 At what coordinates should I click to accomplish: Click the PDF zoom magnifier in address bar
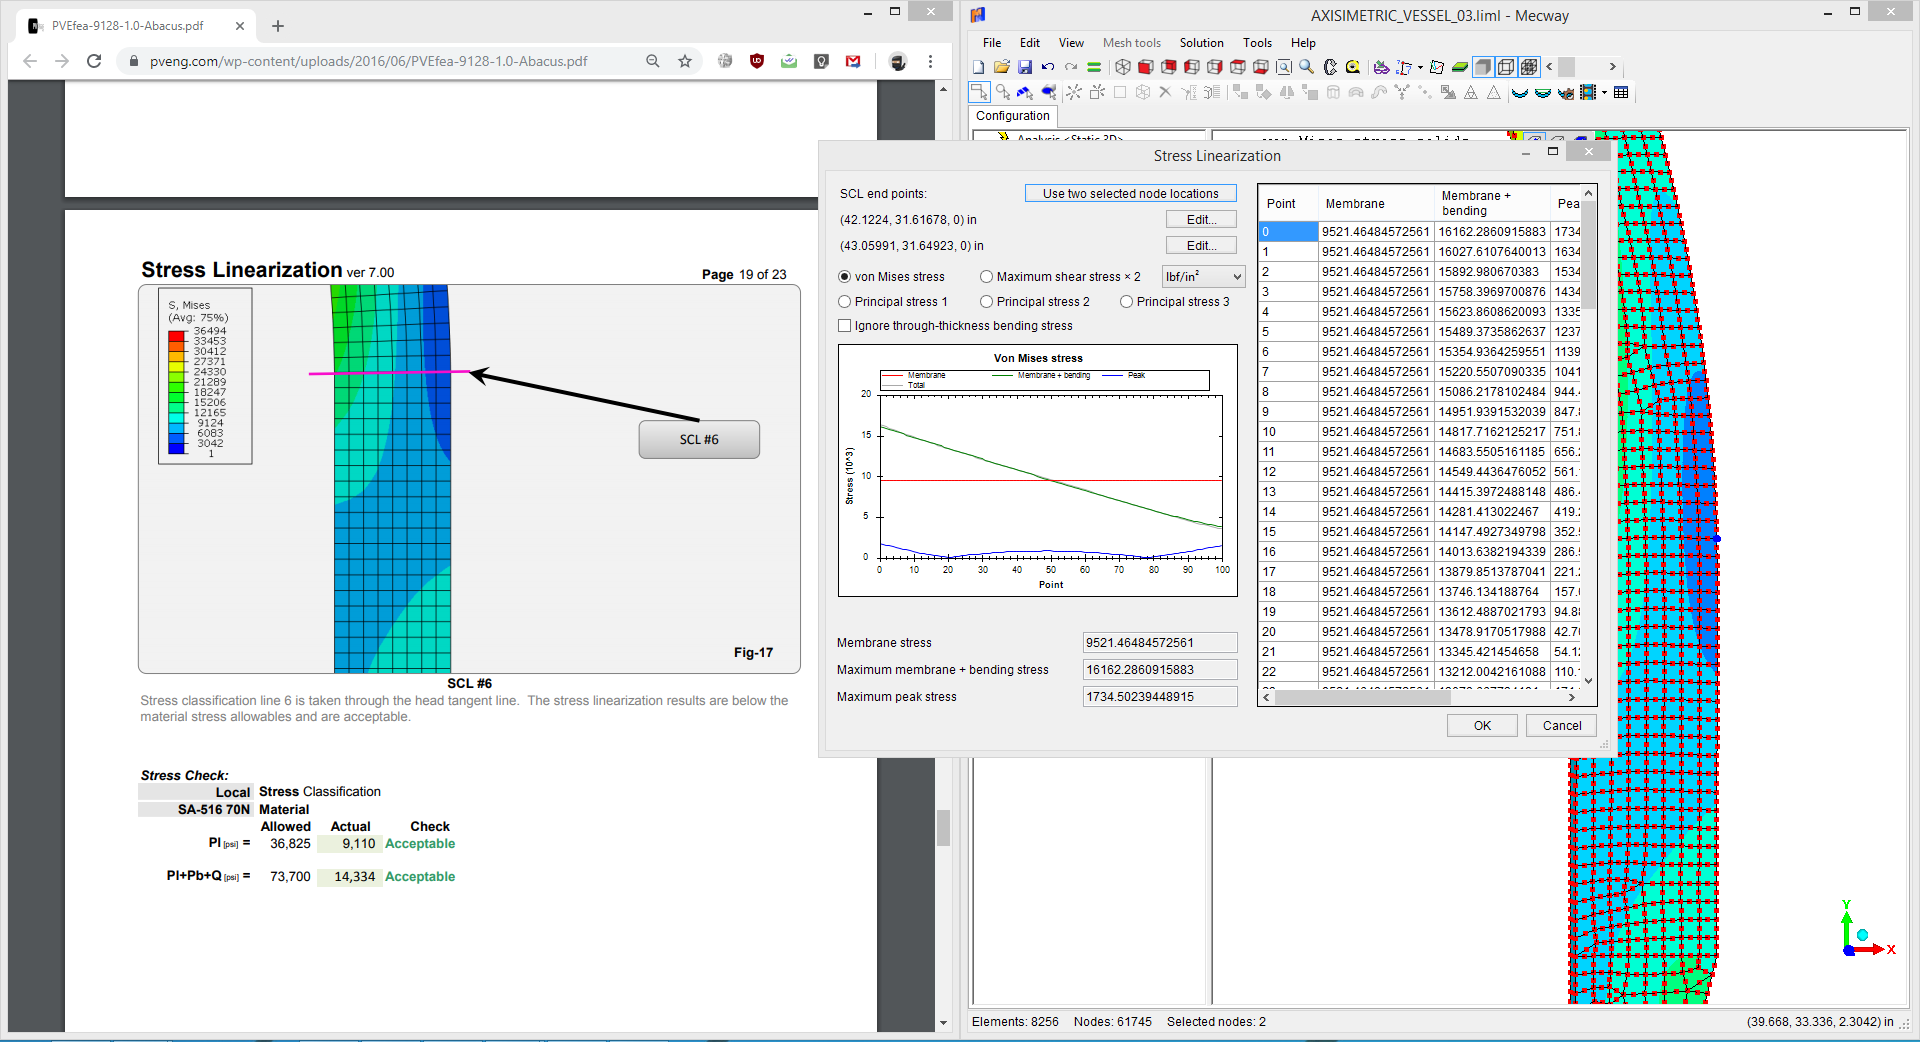click(653, 61)
